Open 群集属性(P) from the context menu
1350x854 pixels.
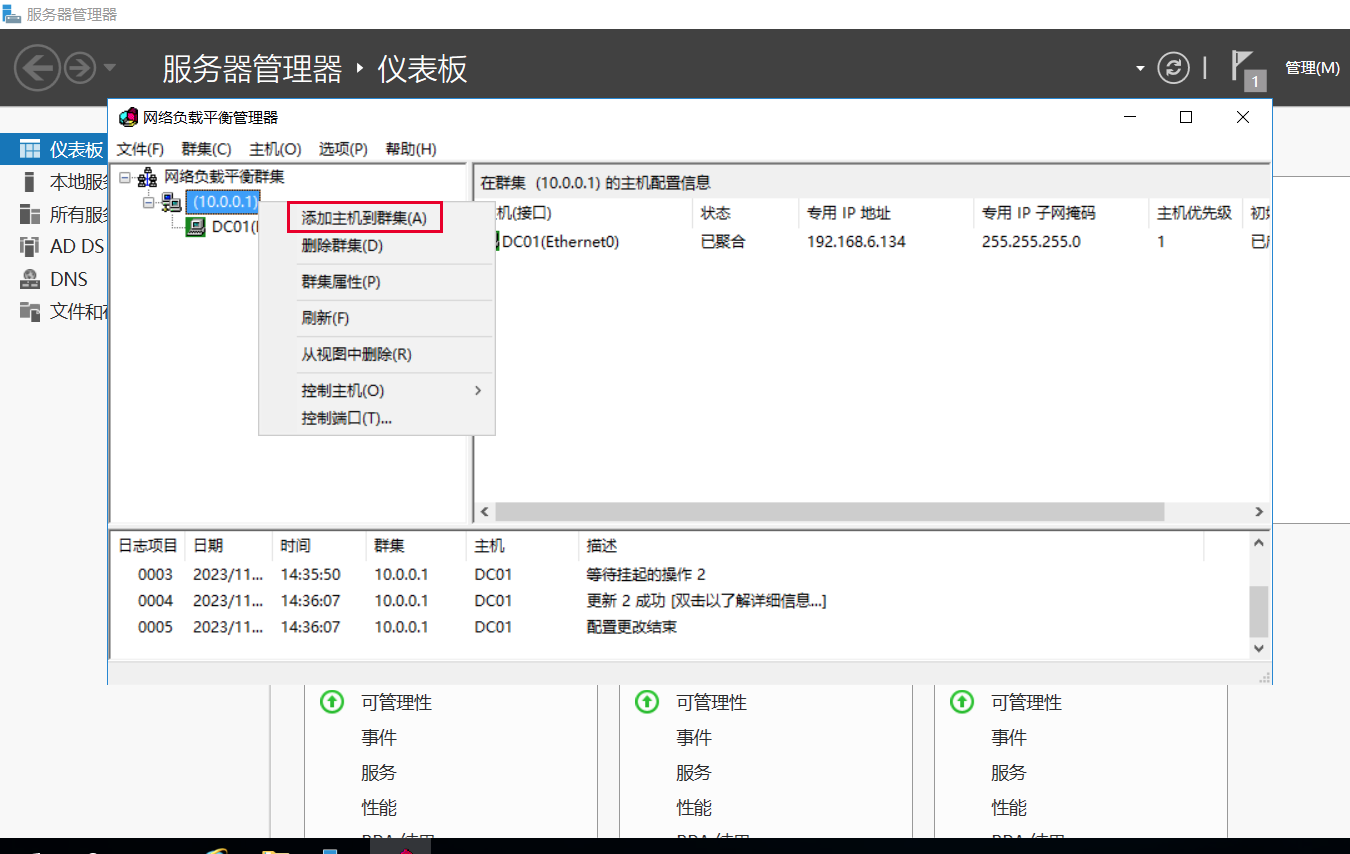tap(341, 282)
